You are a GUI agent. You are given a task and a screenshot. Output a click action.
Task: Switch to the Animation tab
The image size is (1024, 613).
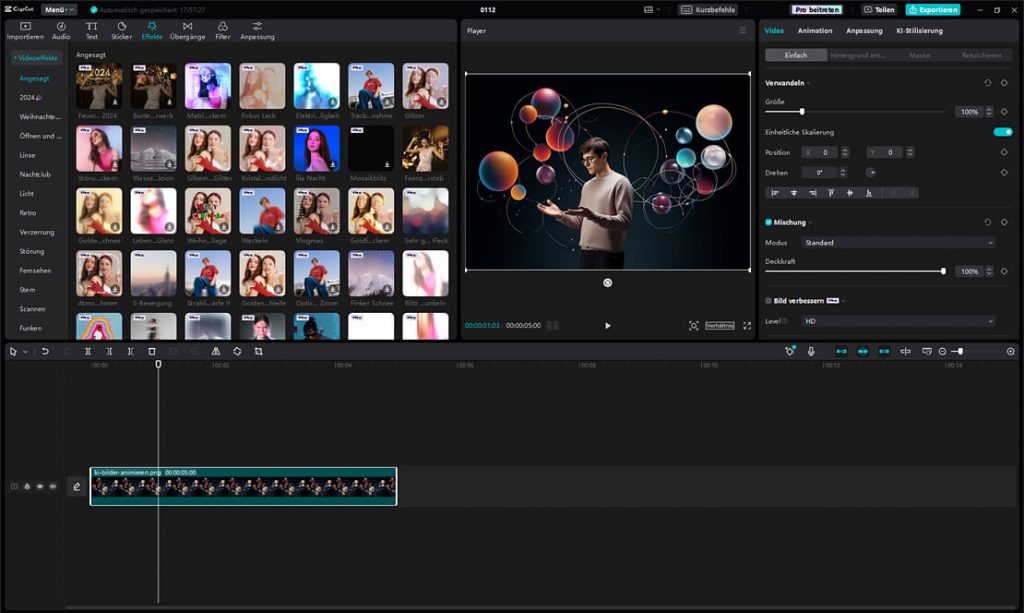[x=814, y=31]
